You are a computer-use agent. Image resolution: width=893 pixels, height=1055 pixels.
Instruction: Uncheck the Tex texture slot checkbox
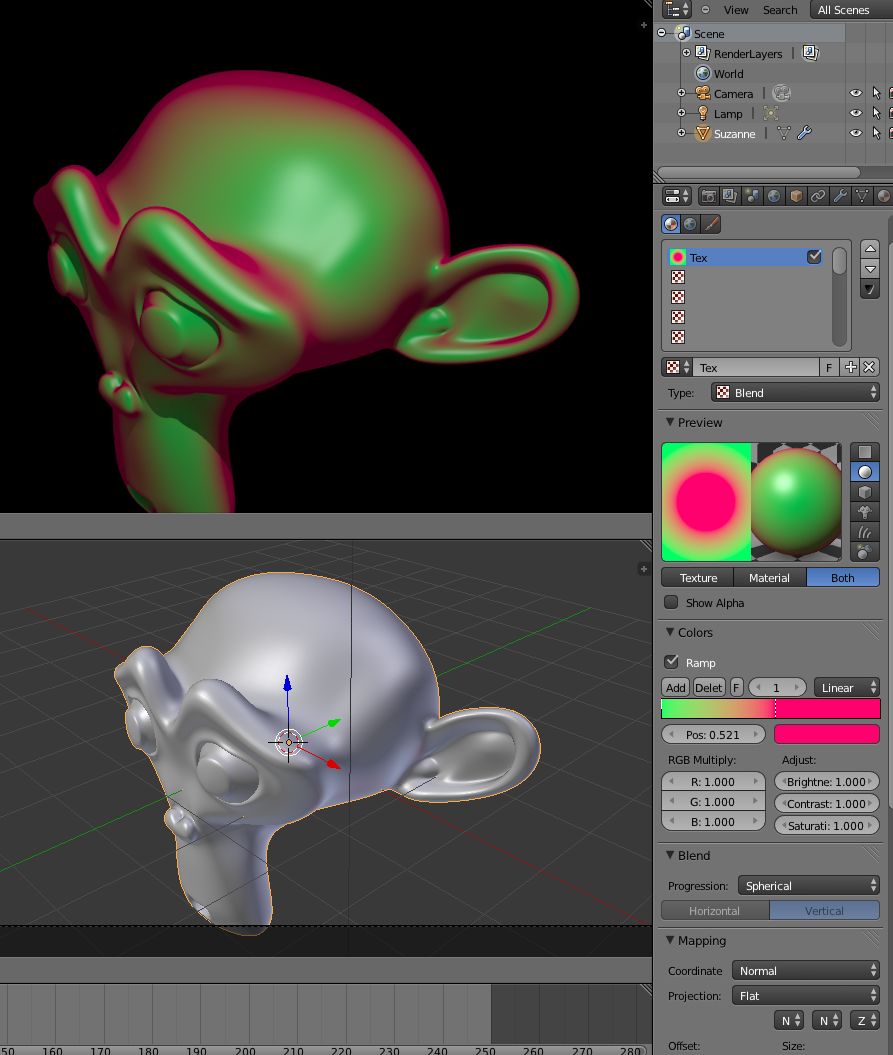pos(814,256)
